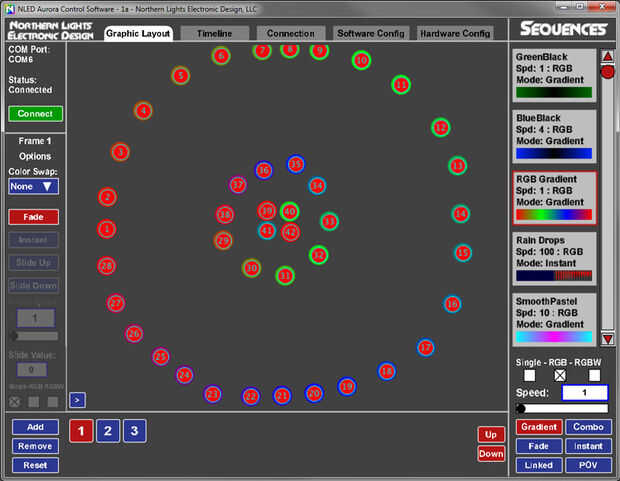Select LED pixel 12 on outer ring
Viewport: 620px width, 481px height.
440,127
